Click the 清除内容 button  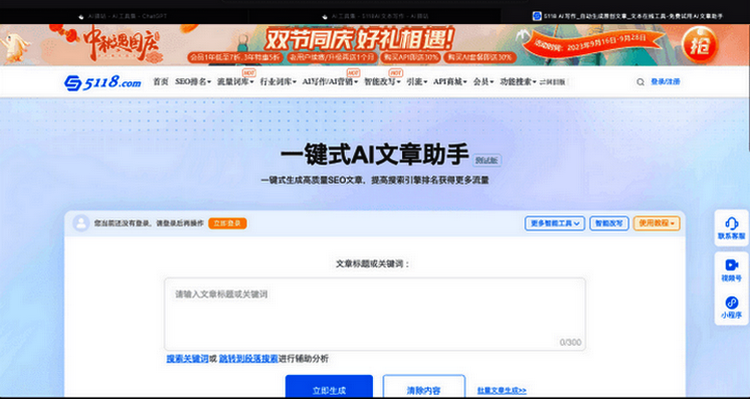pyautogui.click(x=424, y=387)
